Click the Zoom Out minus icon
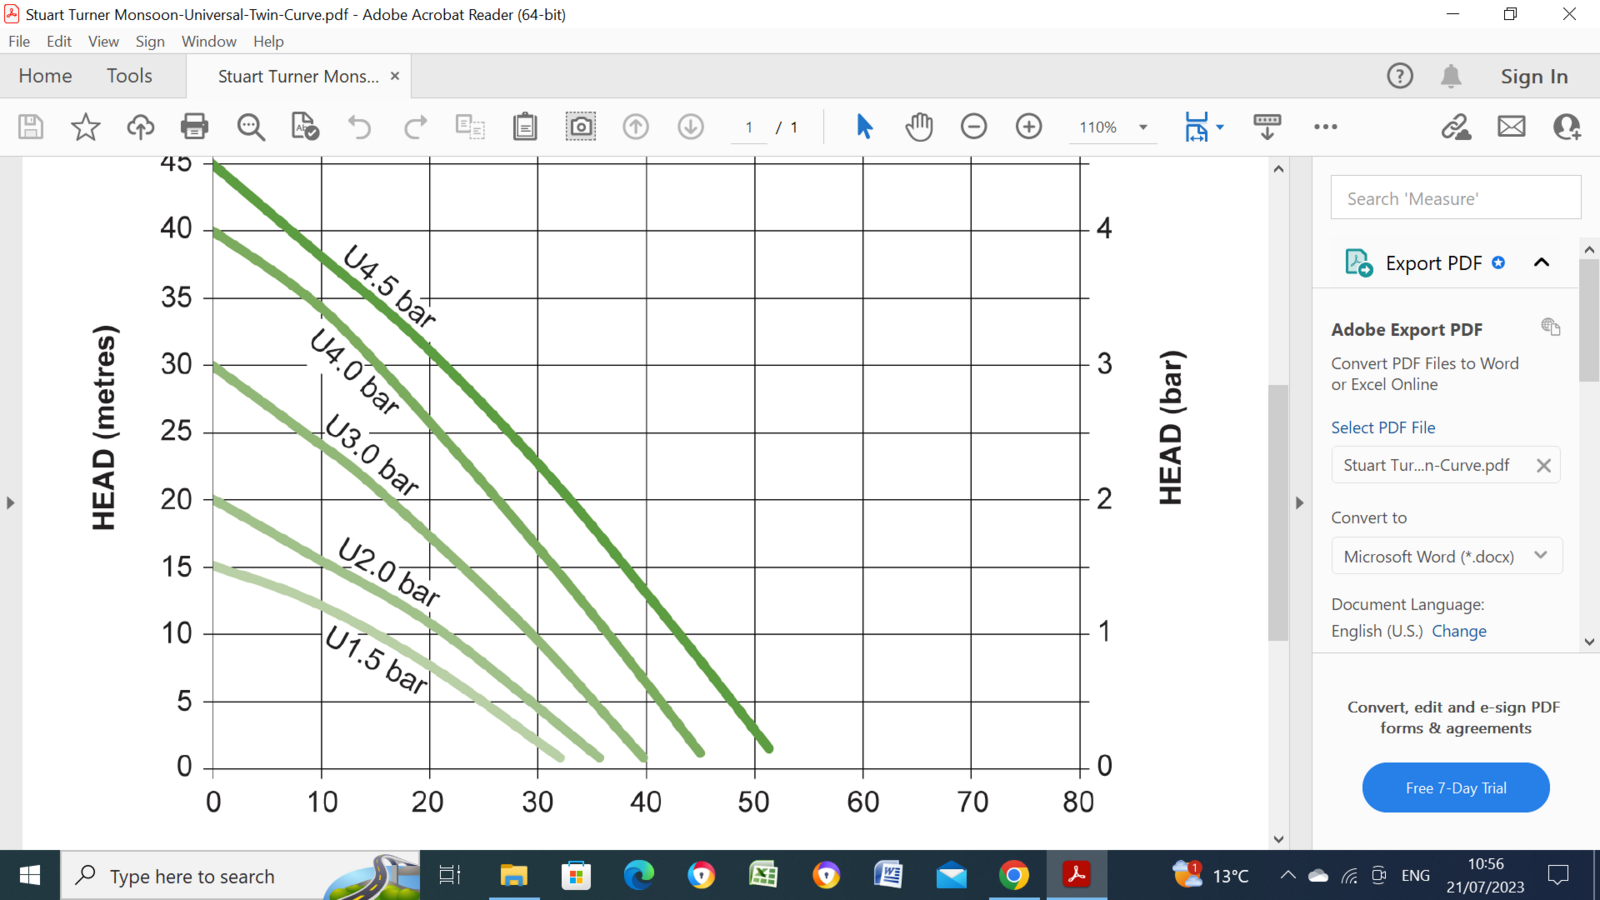The image size is (1600, 900). point(974,127)
